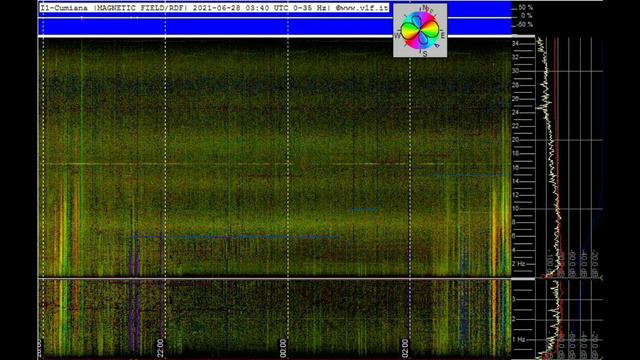Click the 30 frequency axis label
The width and height of the screenshot is (640, 360).
pos(516,71)
